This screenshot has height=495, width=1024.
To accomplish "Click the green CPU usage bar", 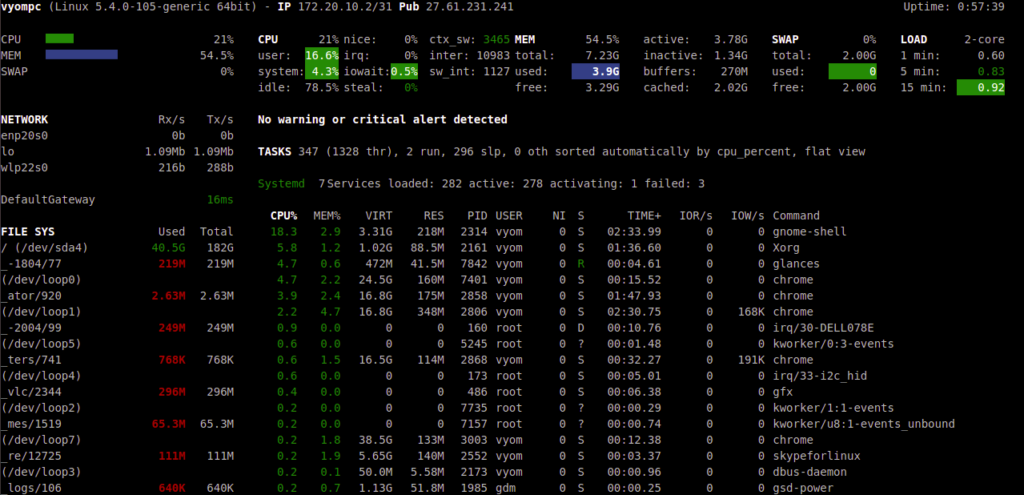I will tap(59, 39).
